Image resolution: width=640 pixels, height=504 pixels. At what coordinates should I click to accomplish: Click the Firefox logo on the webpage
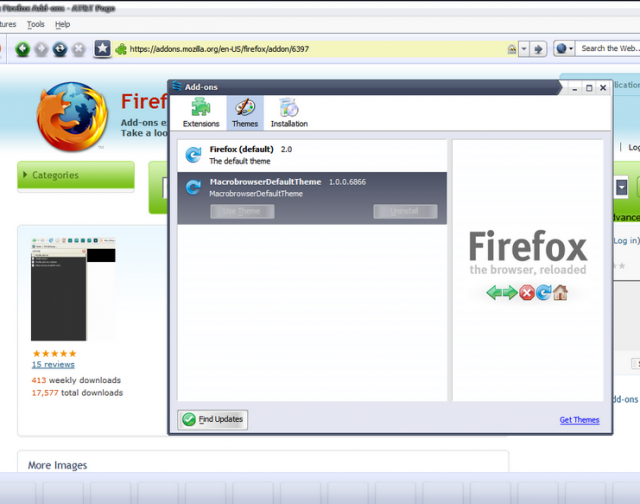72,117
